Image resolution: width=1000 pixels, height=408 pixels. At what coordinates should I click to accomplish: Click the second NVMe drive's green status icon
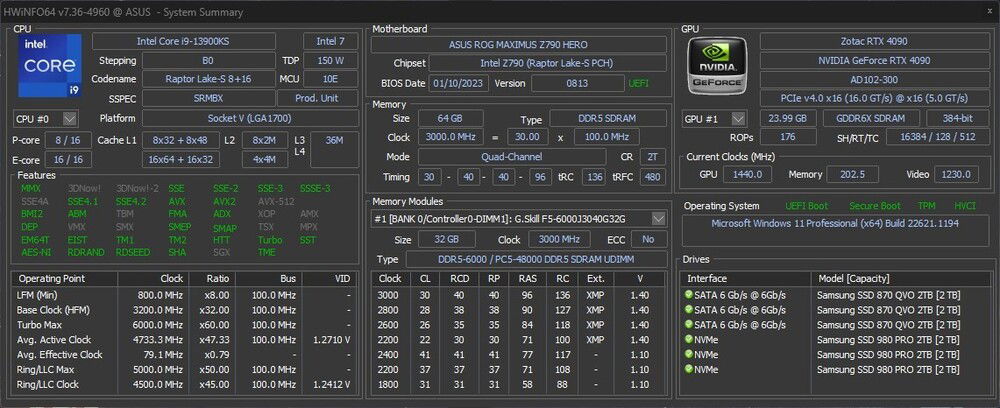pos(689,354)
